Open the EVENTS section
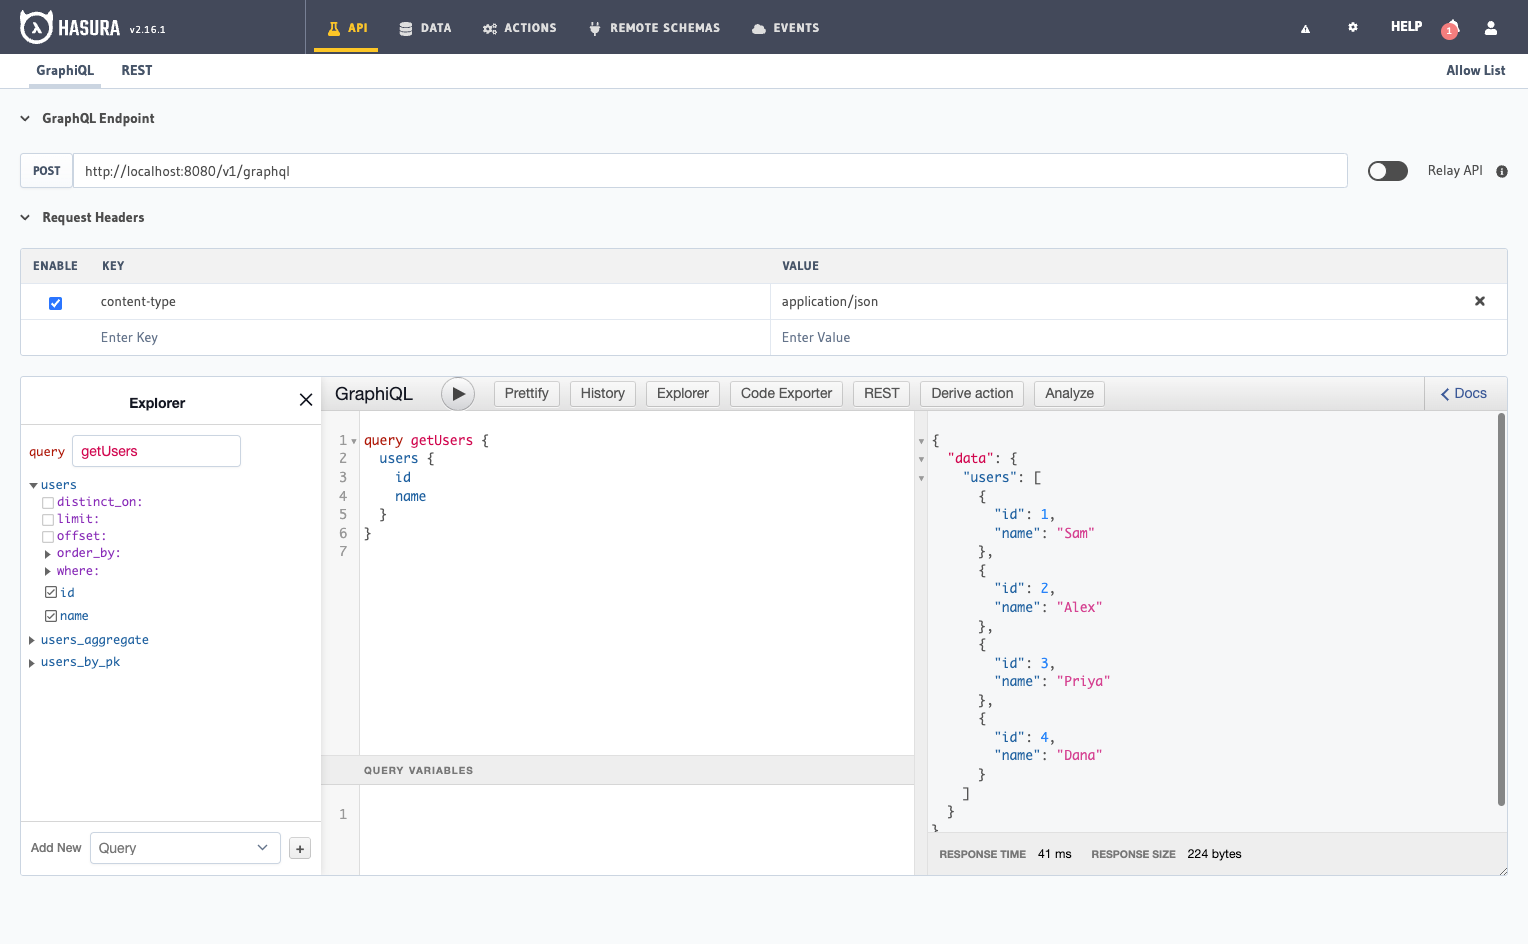The width and height of the screenshot is (1528, 944). [x=785, y=28]
